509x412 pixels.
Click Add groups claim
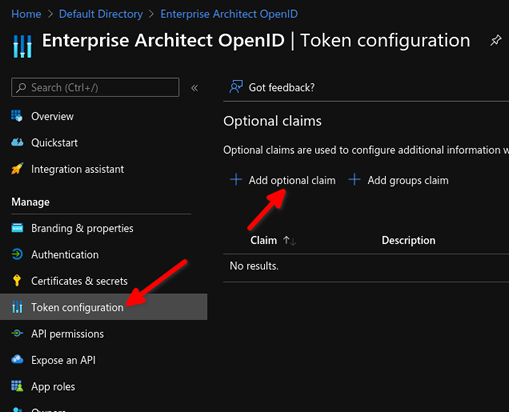398,180
